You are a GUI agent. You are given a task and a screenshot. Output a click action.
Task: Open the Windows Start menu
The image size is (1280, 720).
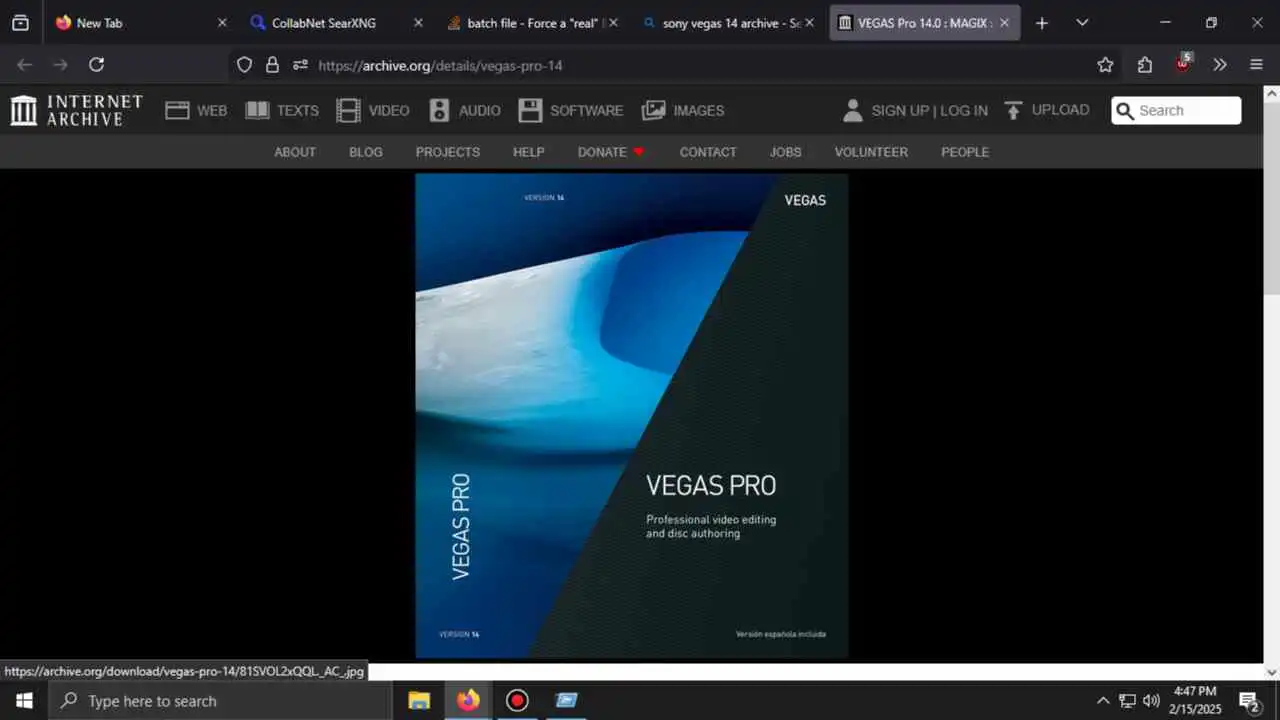coord(24,700)
